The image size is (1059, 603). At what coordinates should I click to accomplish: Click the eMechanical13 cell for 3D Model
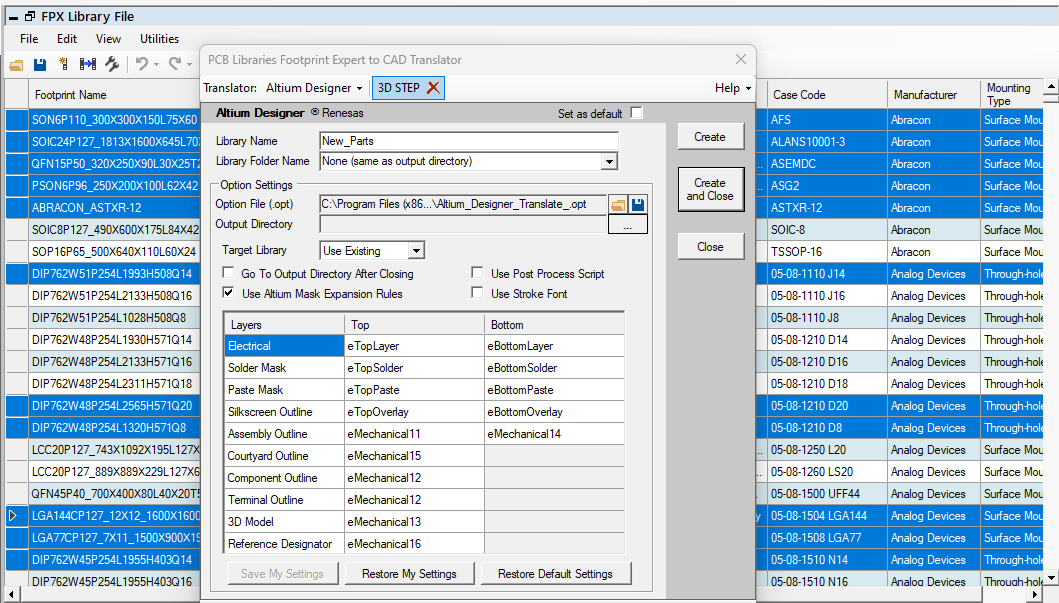(414, 522)
